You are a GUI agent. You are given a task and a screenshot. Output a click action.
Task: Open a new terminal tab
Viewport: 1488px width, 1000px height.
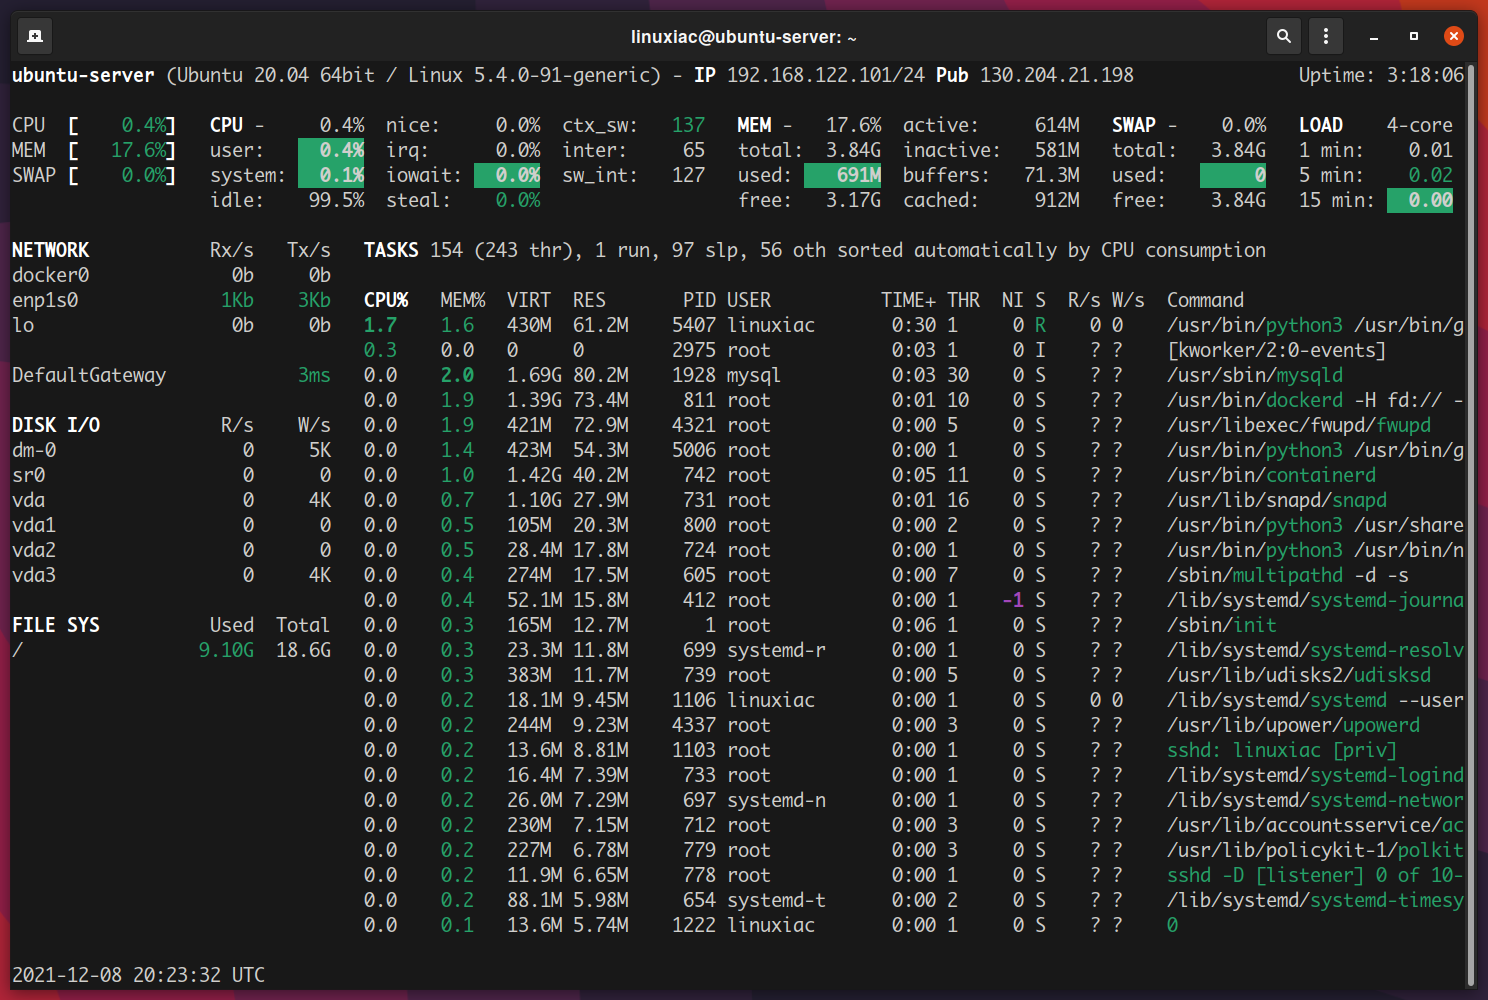pos(35,36)
